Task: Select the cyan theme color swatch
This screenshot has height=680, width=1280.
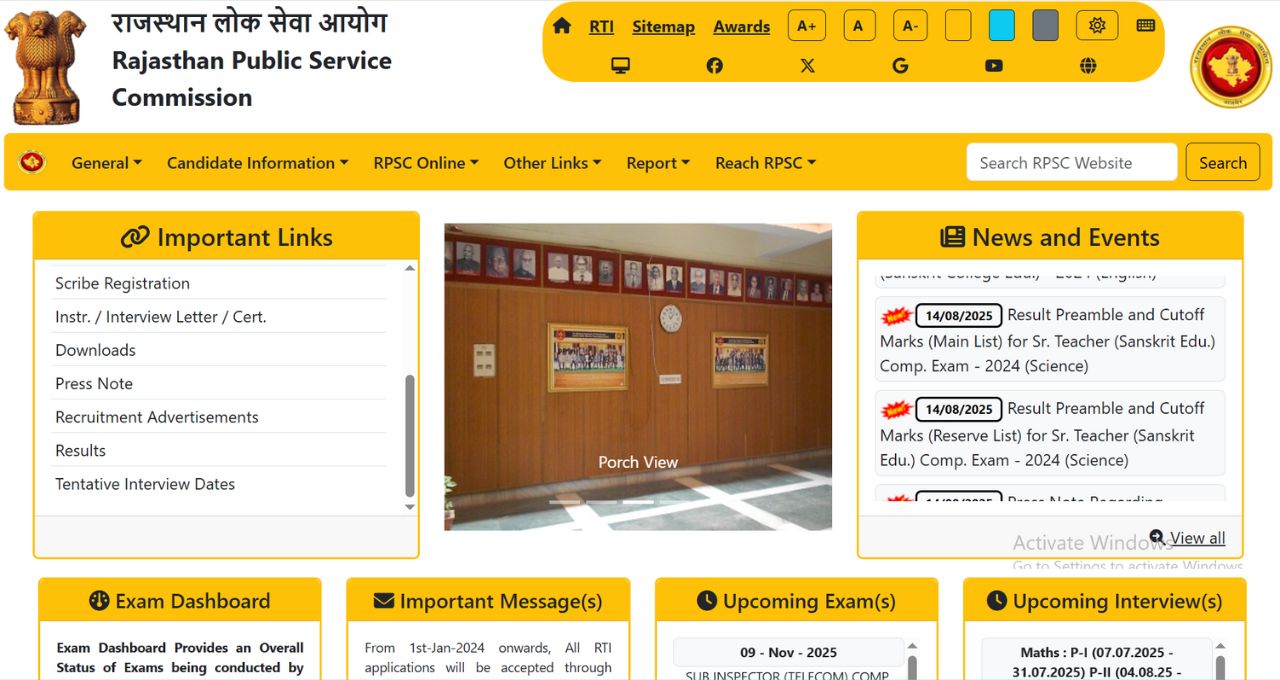Action: coord(1002,26)
